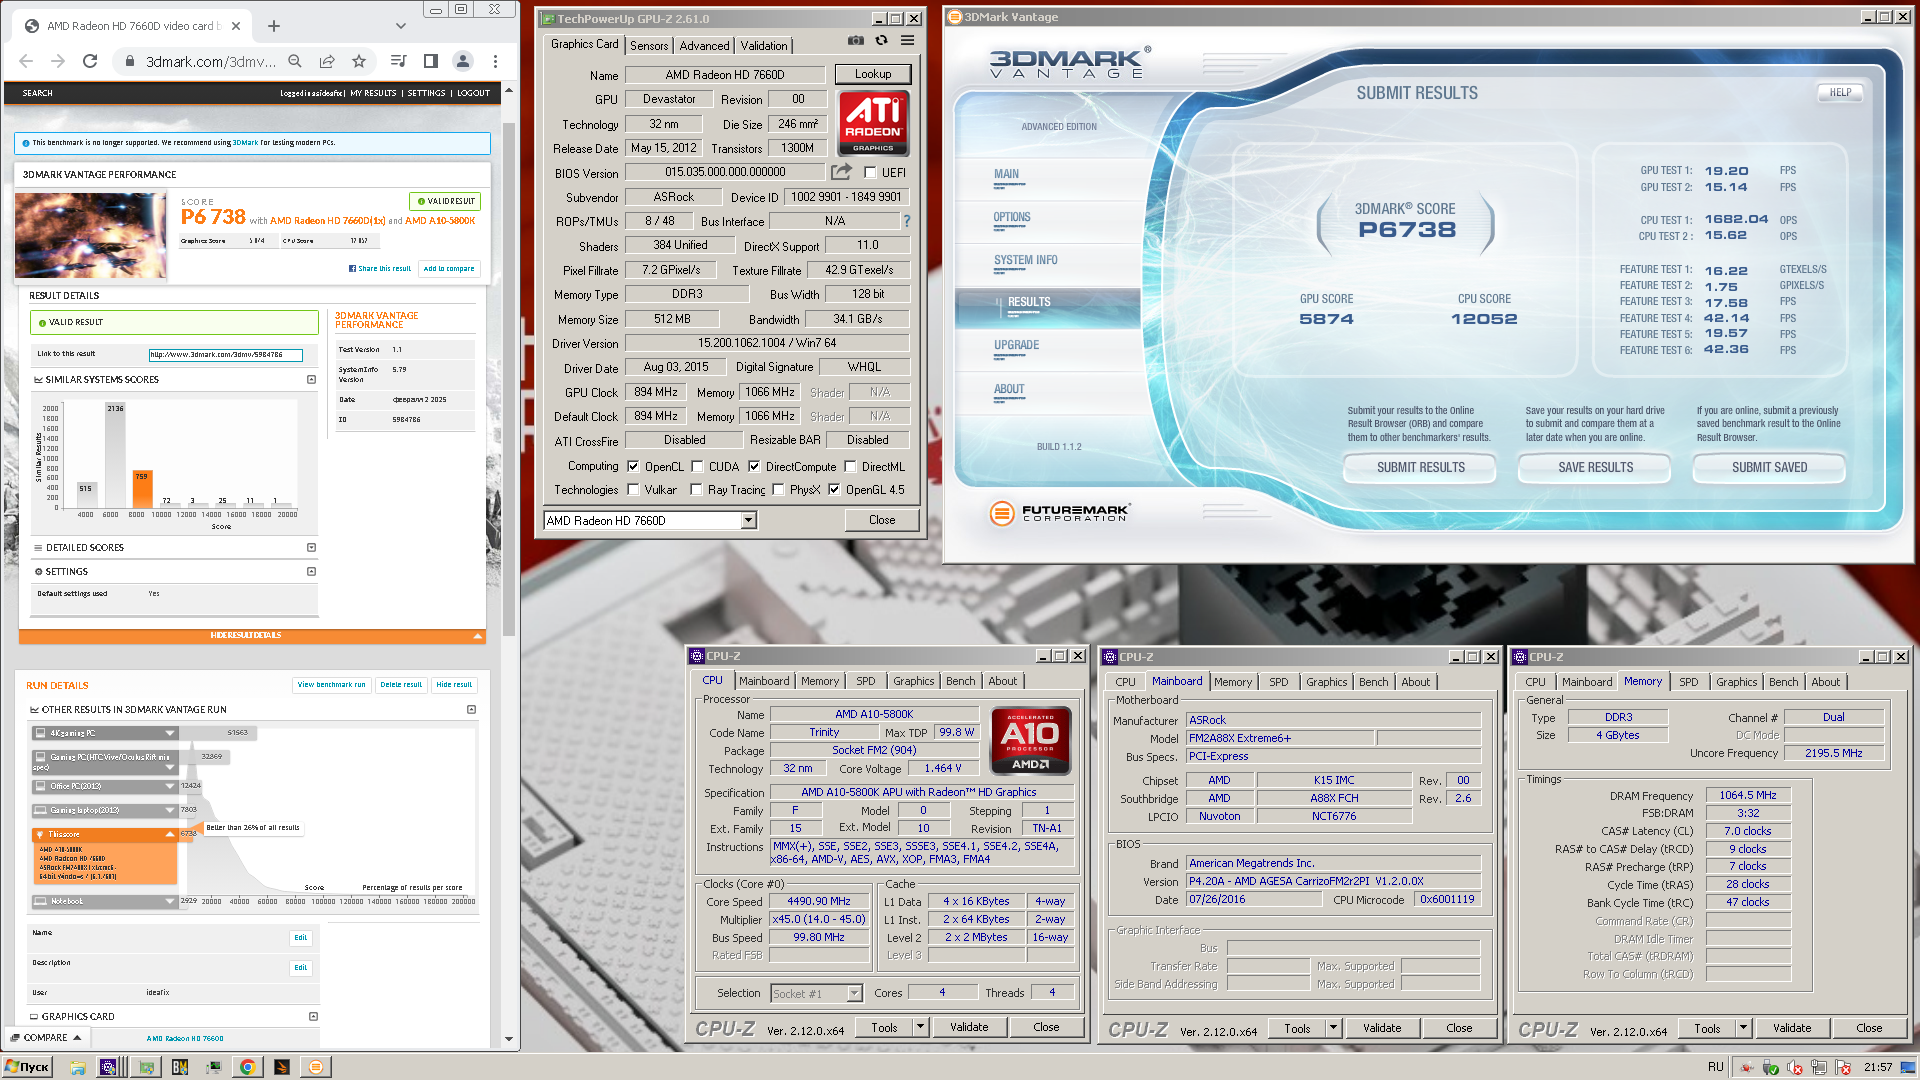Toggle the OpenCL checkbox
Viewport: 1920px width, 1080px height.
(x=633, y=466)
